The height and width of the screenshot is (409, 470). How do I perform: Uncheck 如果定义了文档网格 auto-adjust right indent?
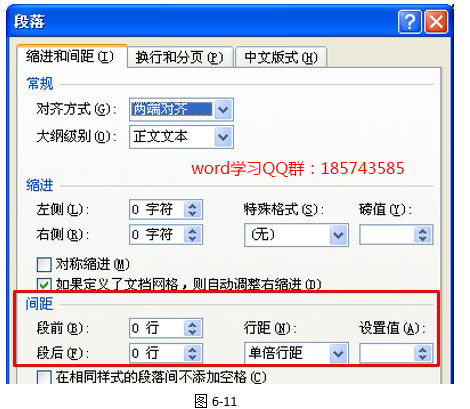(x=44, y=285)
